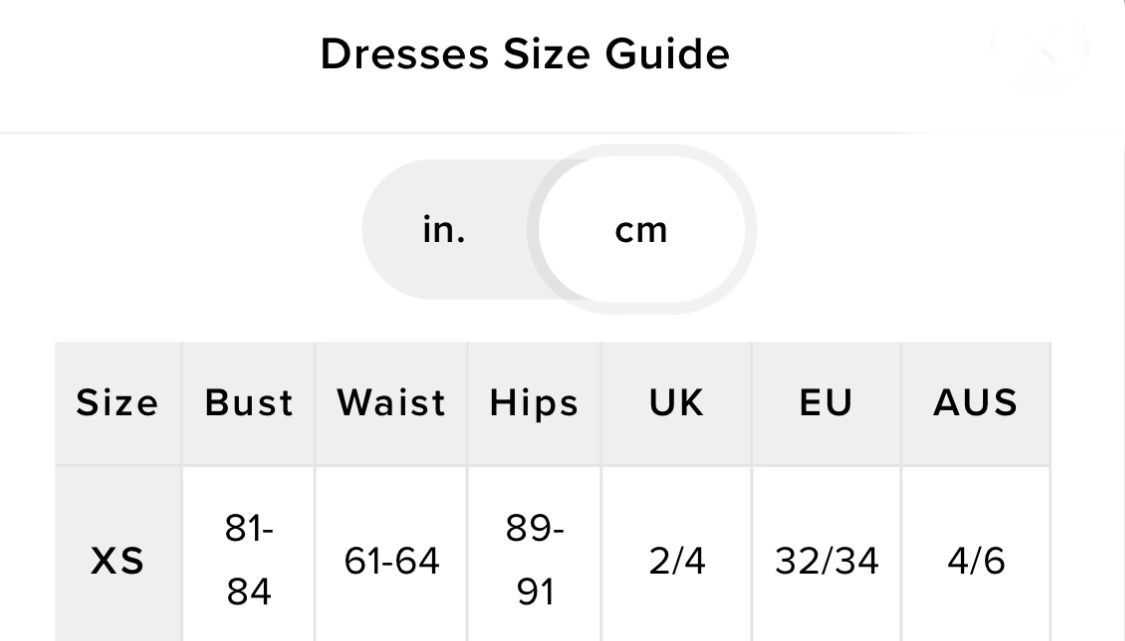Click the Dresses Size Guide title
The width and height of the screenshot is (1125, 641).
(525, 54)
